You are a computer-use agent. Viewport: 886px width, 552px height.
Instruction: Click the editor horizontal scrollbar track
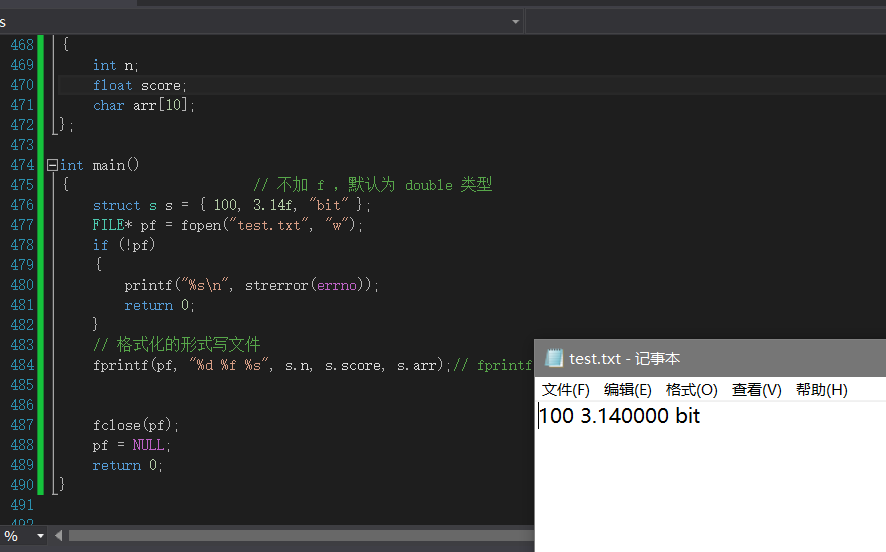pyautogui.click(x=301, y=535)
